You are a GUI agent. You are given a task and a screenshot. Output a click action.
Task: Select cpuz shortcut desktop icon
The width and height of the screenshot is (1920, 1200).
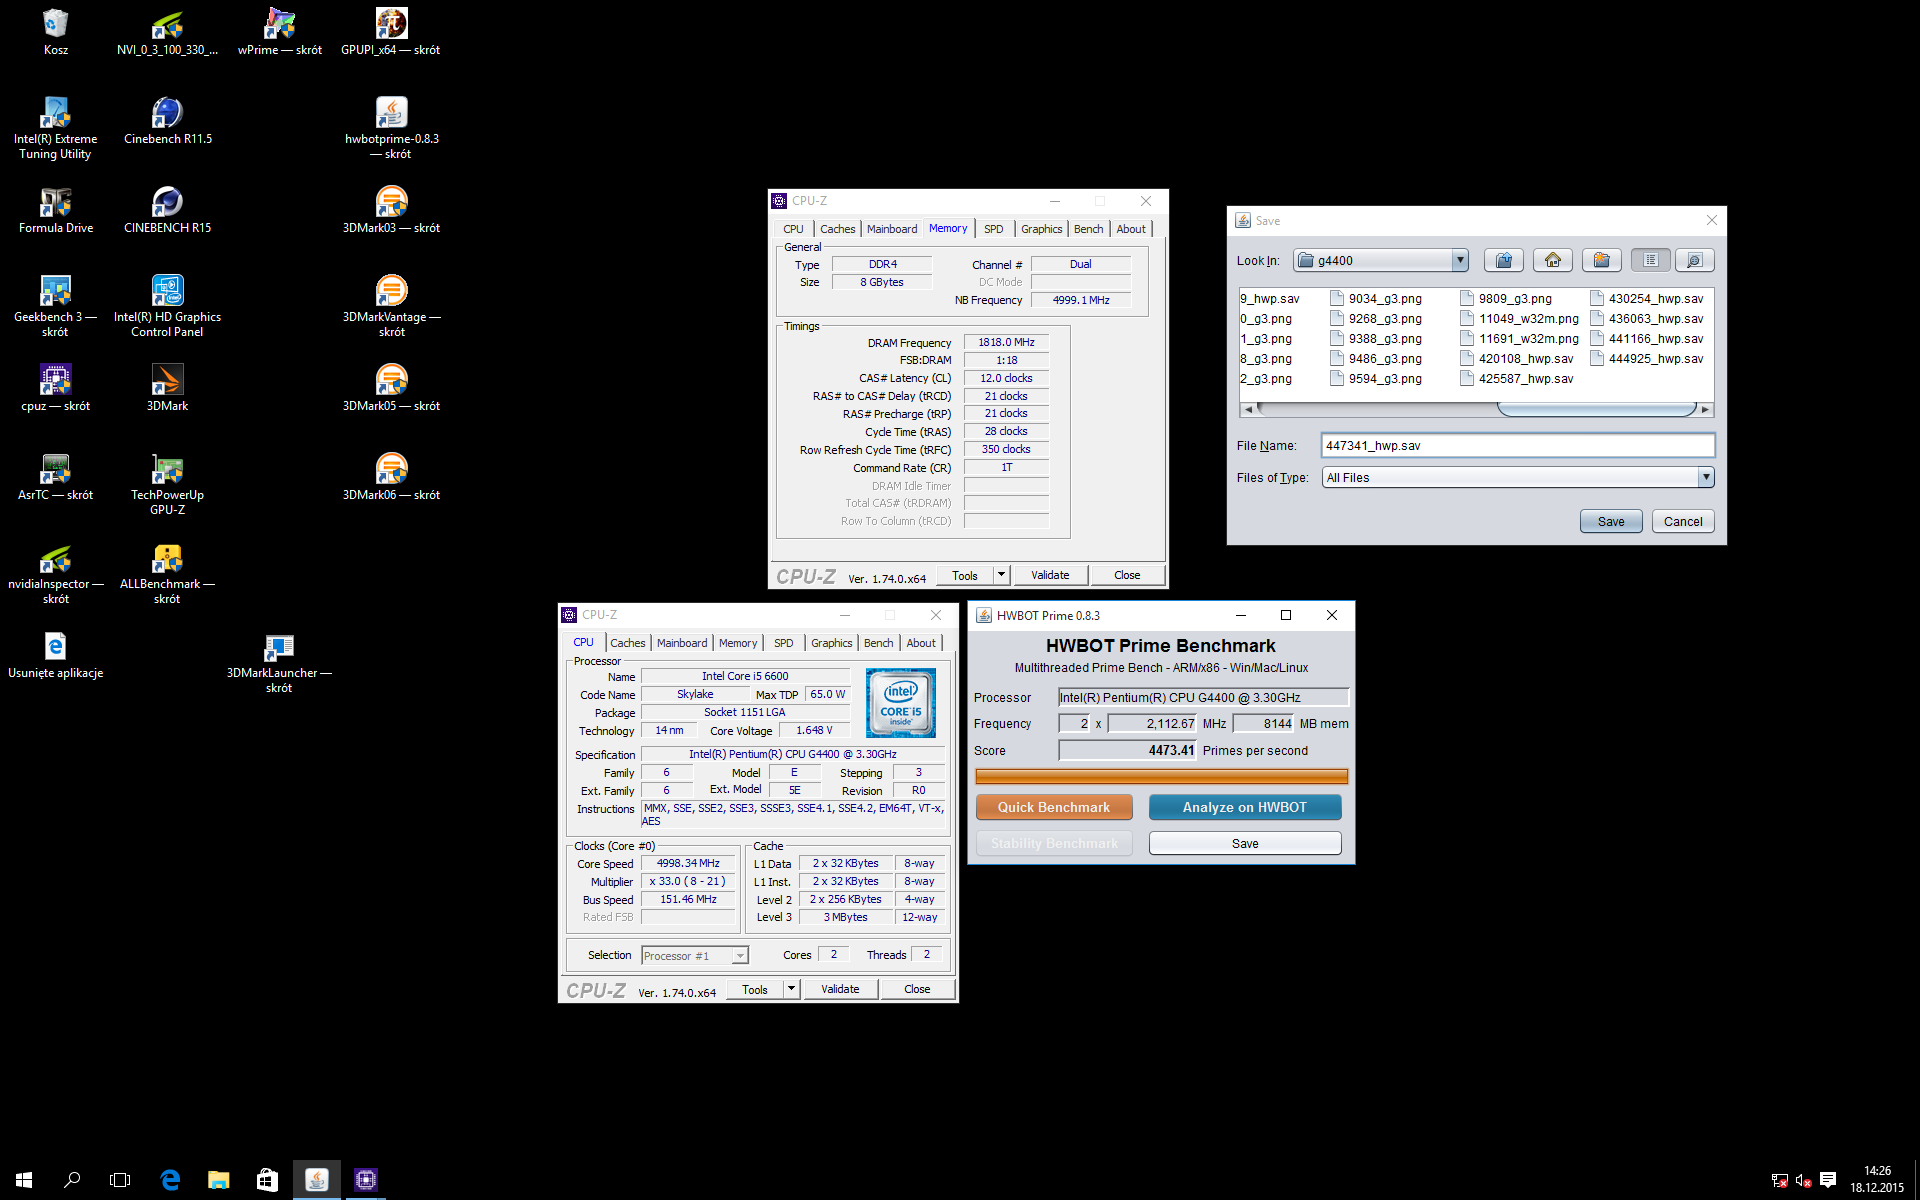coord(56,388)
